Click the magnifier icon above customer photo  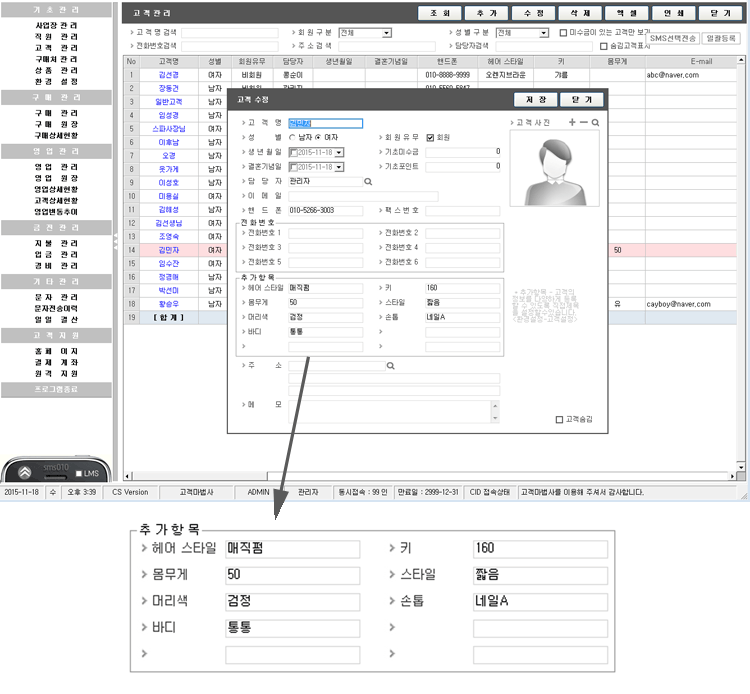(596, 122)
